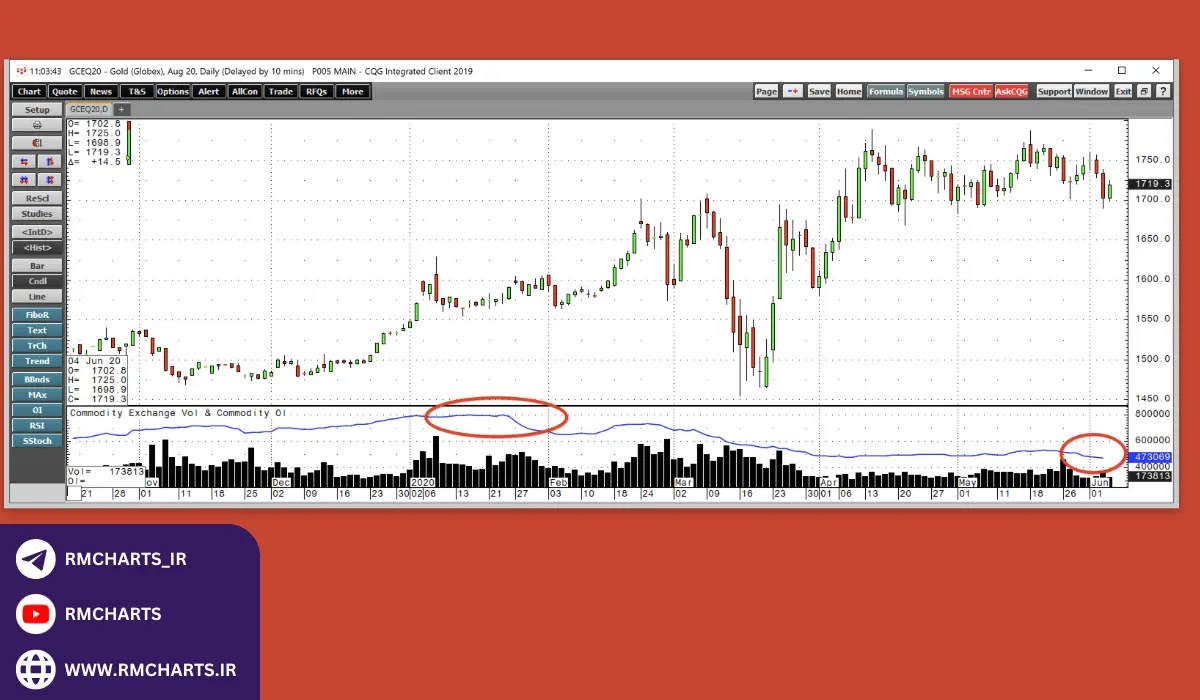Switch chart style to Bar
Image resolution: width=1200 pixels, height=700 pixels.
point(37,266)
